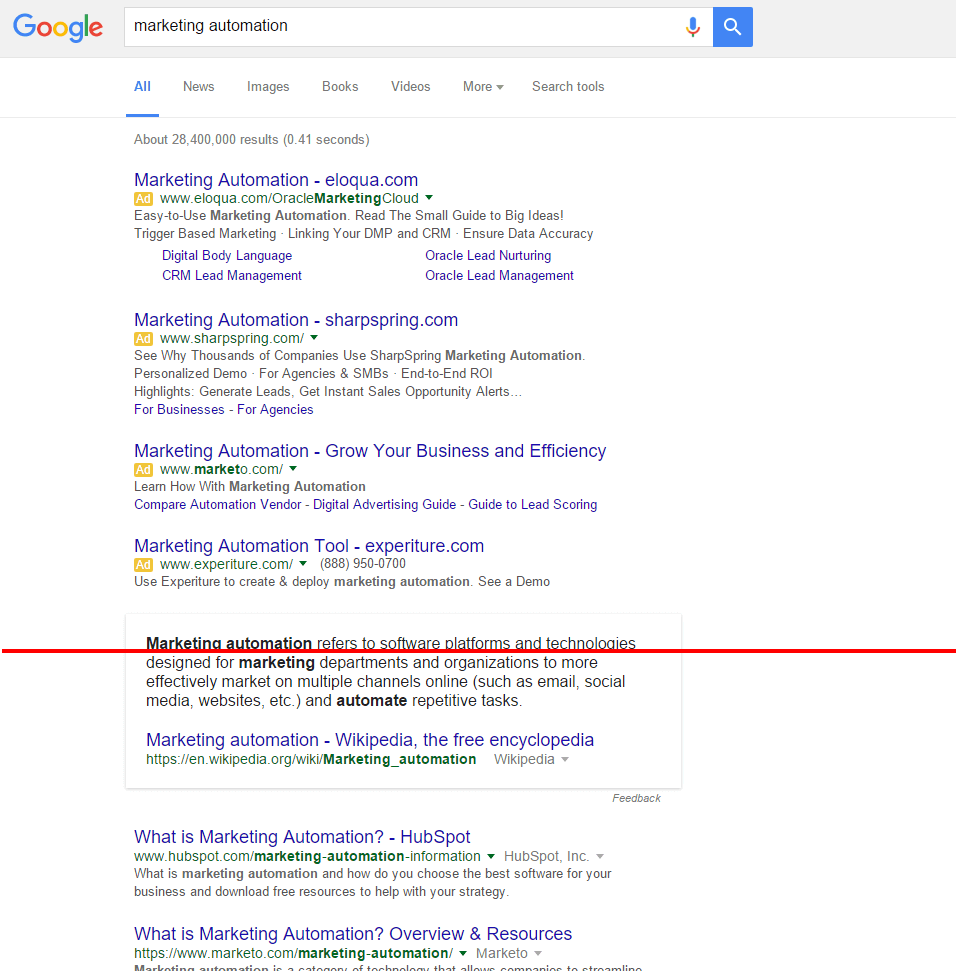Open Search tools options
The width and height of the screenshot is (956, 971).
tap(568, 87)
